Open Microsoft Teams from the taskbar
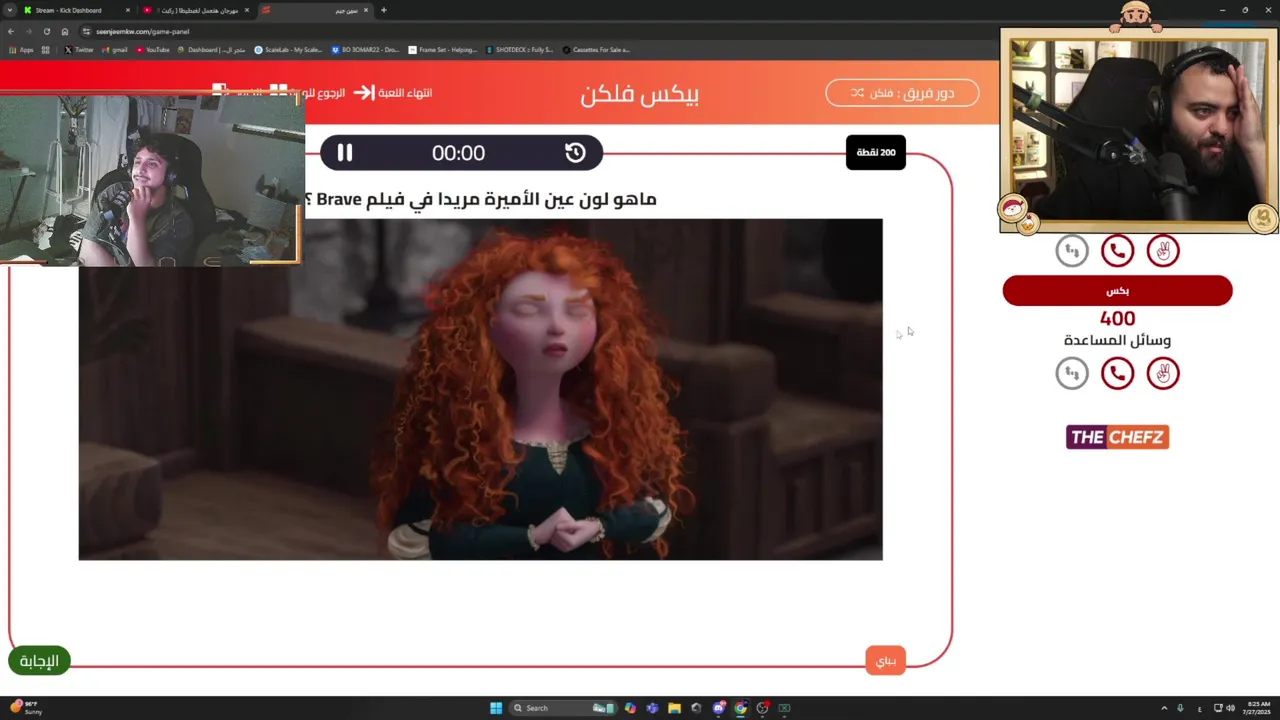 [x=652, y=708]
